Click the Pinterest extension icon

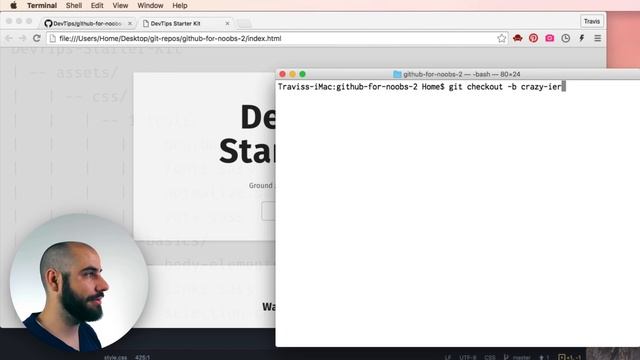533,38
